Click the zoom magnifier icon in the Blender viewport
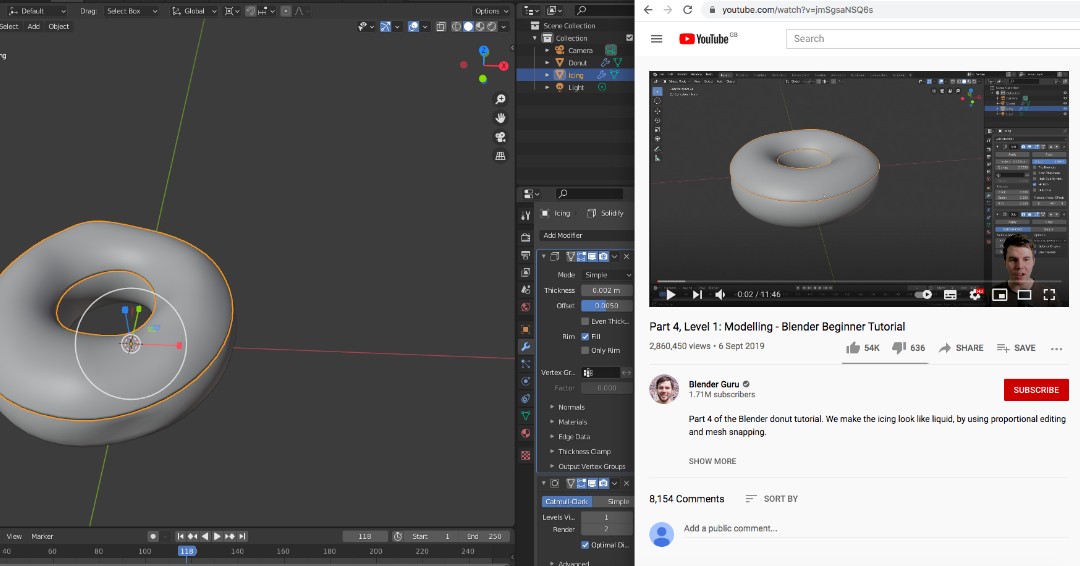 tap(501, 100)
